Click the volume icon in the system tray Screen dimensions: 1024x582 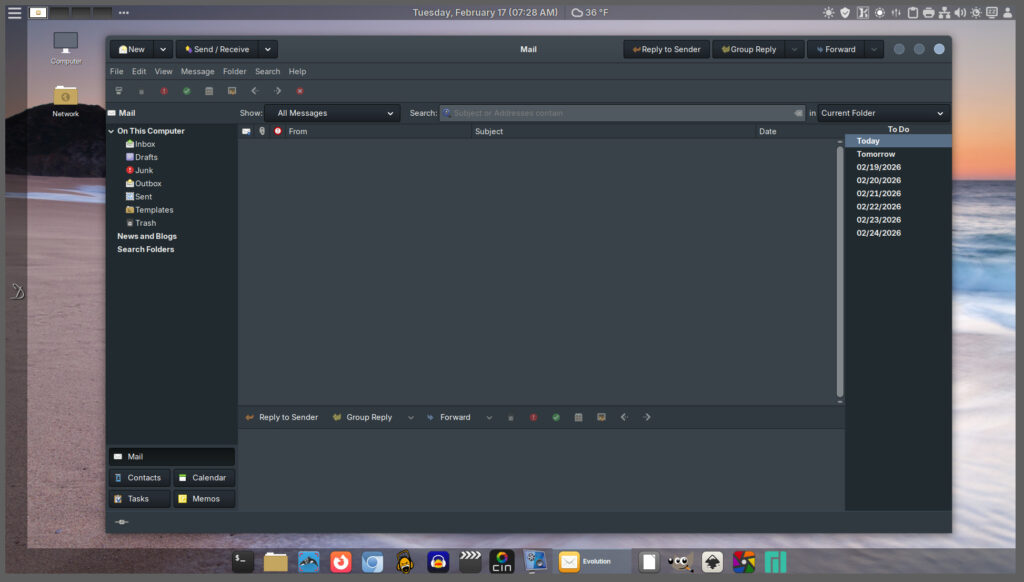coord(960,12)
